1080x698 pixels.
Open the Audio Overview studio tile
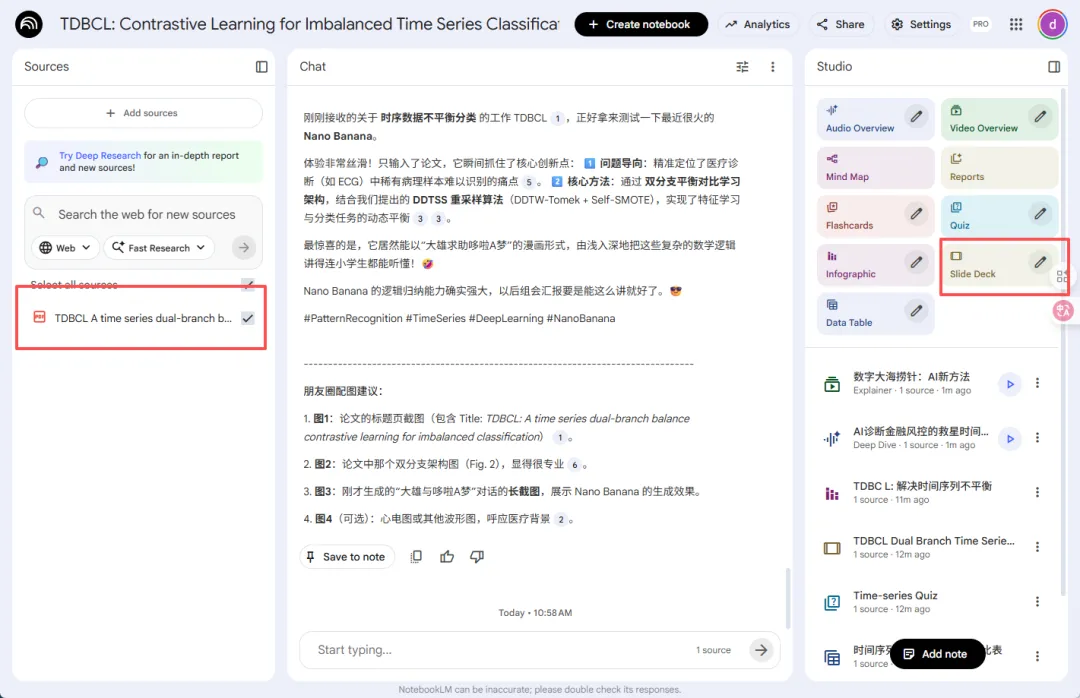click(875, 119)
